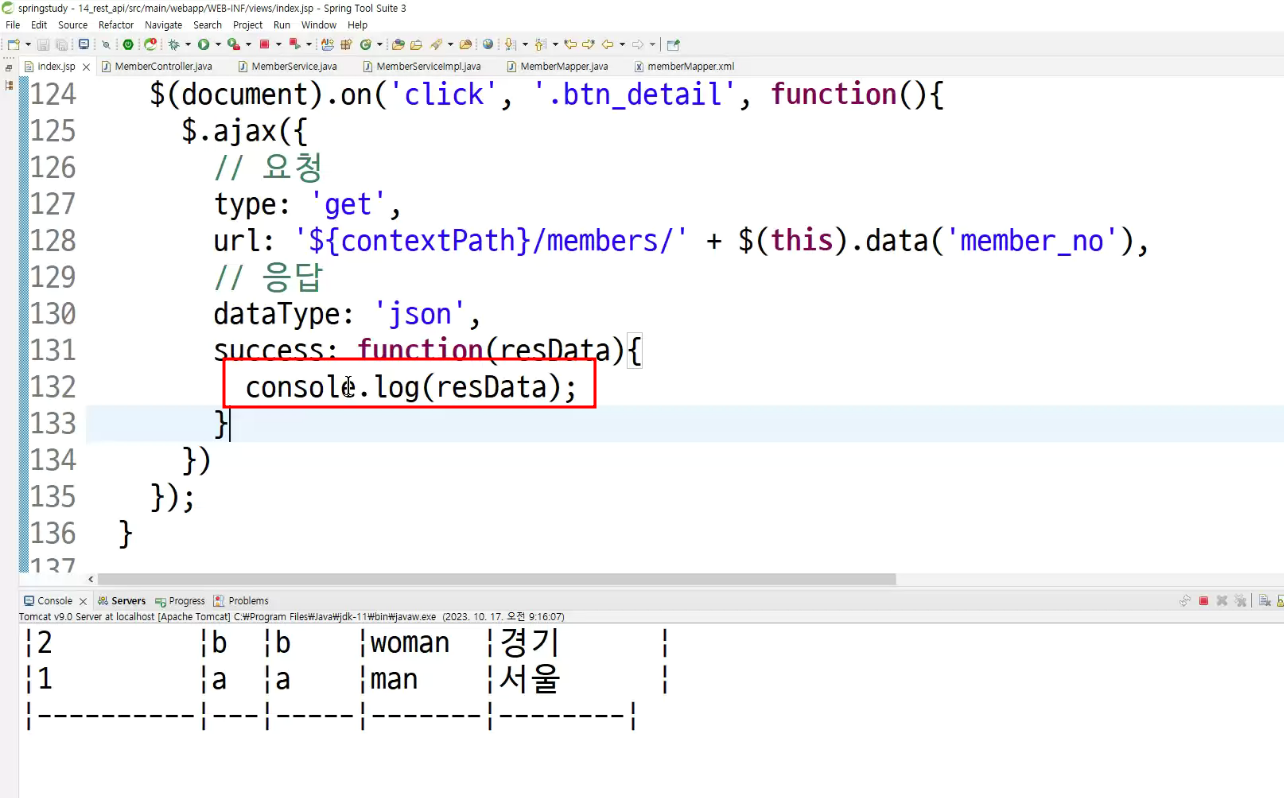Switch to MemberController.java tab
Image resolution: width=1284 pixels, height=798 pixels.
155,66
